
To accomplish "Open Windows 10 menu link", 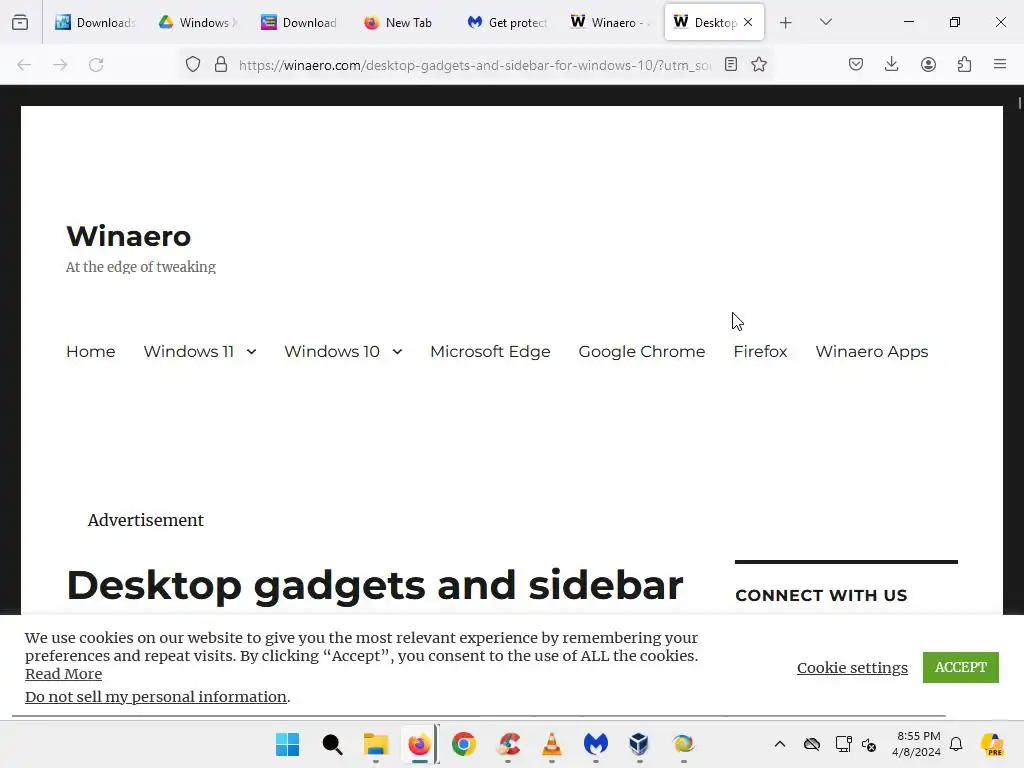I will pyautogui.click(x=332, y=351).
